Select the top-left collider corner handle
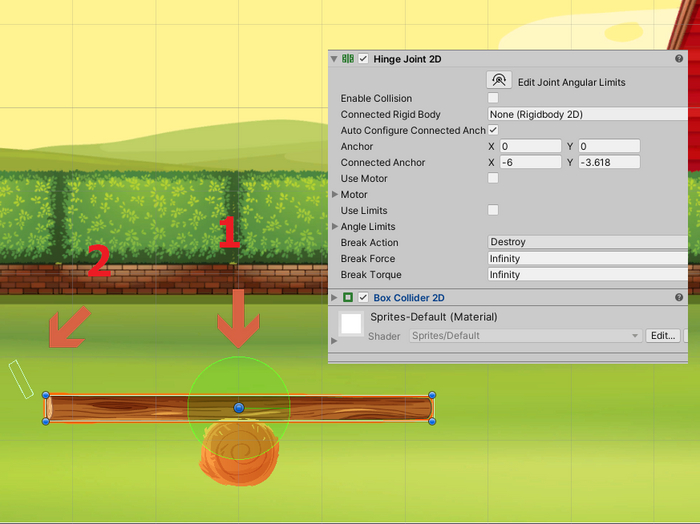The image size is (700, 524). 46,395
